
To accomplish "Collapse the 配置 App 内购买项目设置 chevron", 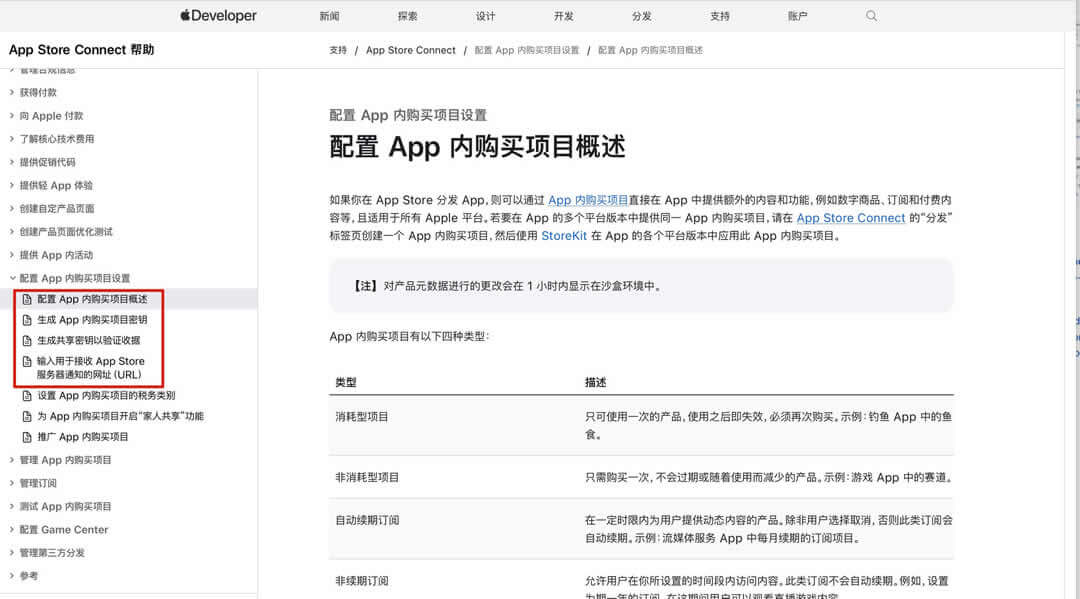I will pyautogui.click(x=12, y=278).
